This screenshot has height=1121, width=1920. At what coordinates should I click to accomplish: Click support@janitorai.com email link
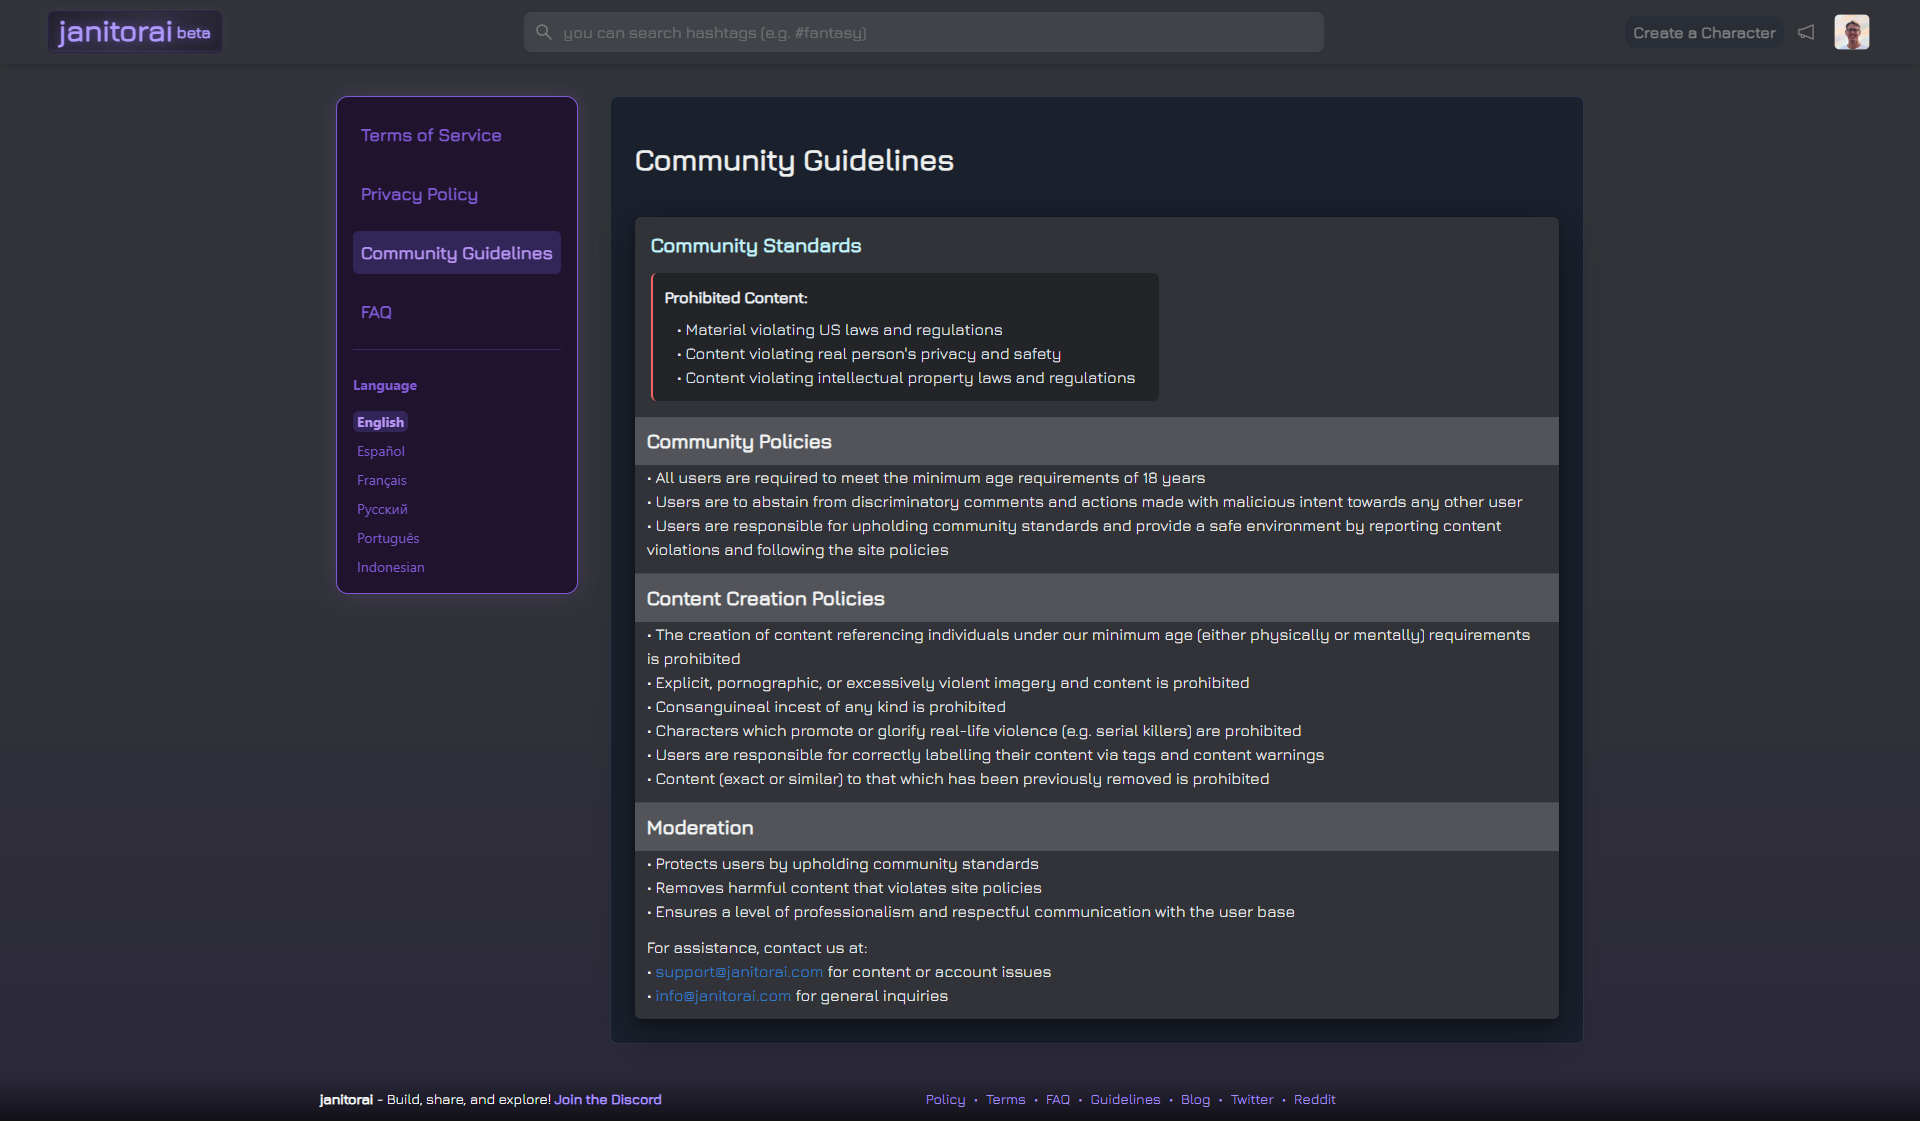tap(739, 972)
